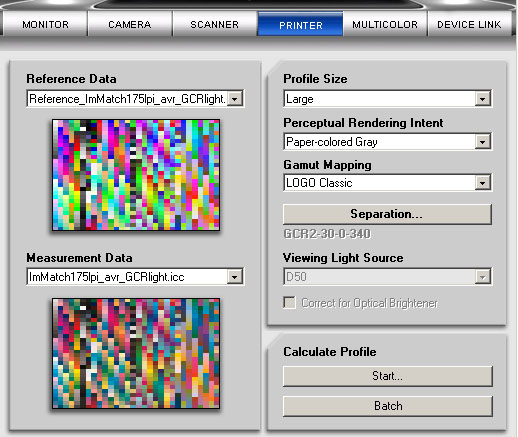Expand the Gamut Mapping dropdown arrow

pos(482,183)
